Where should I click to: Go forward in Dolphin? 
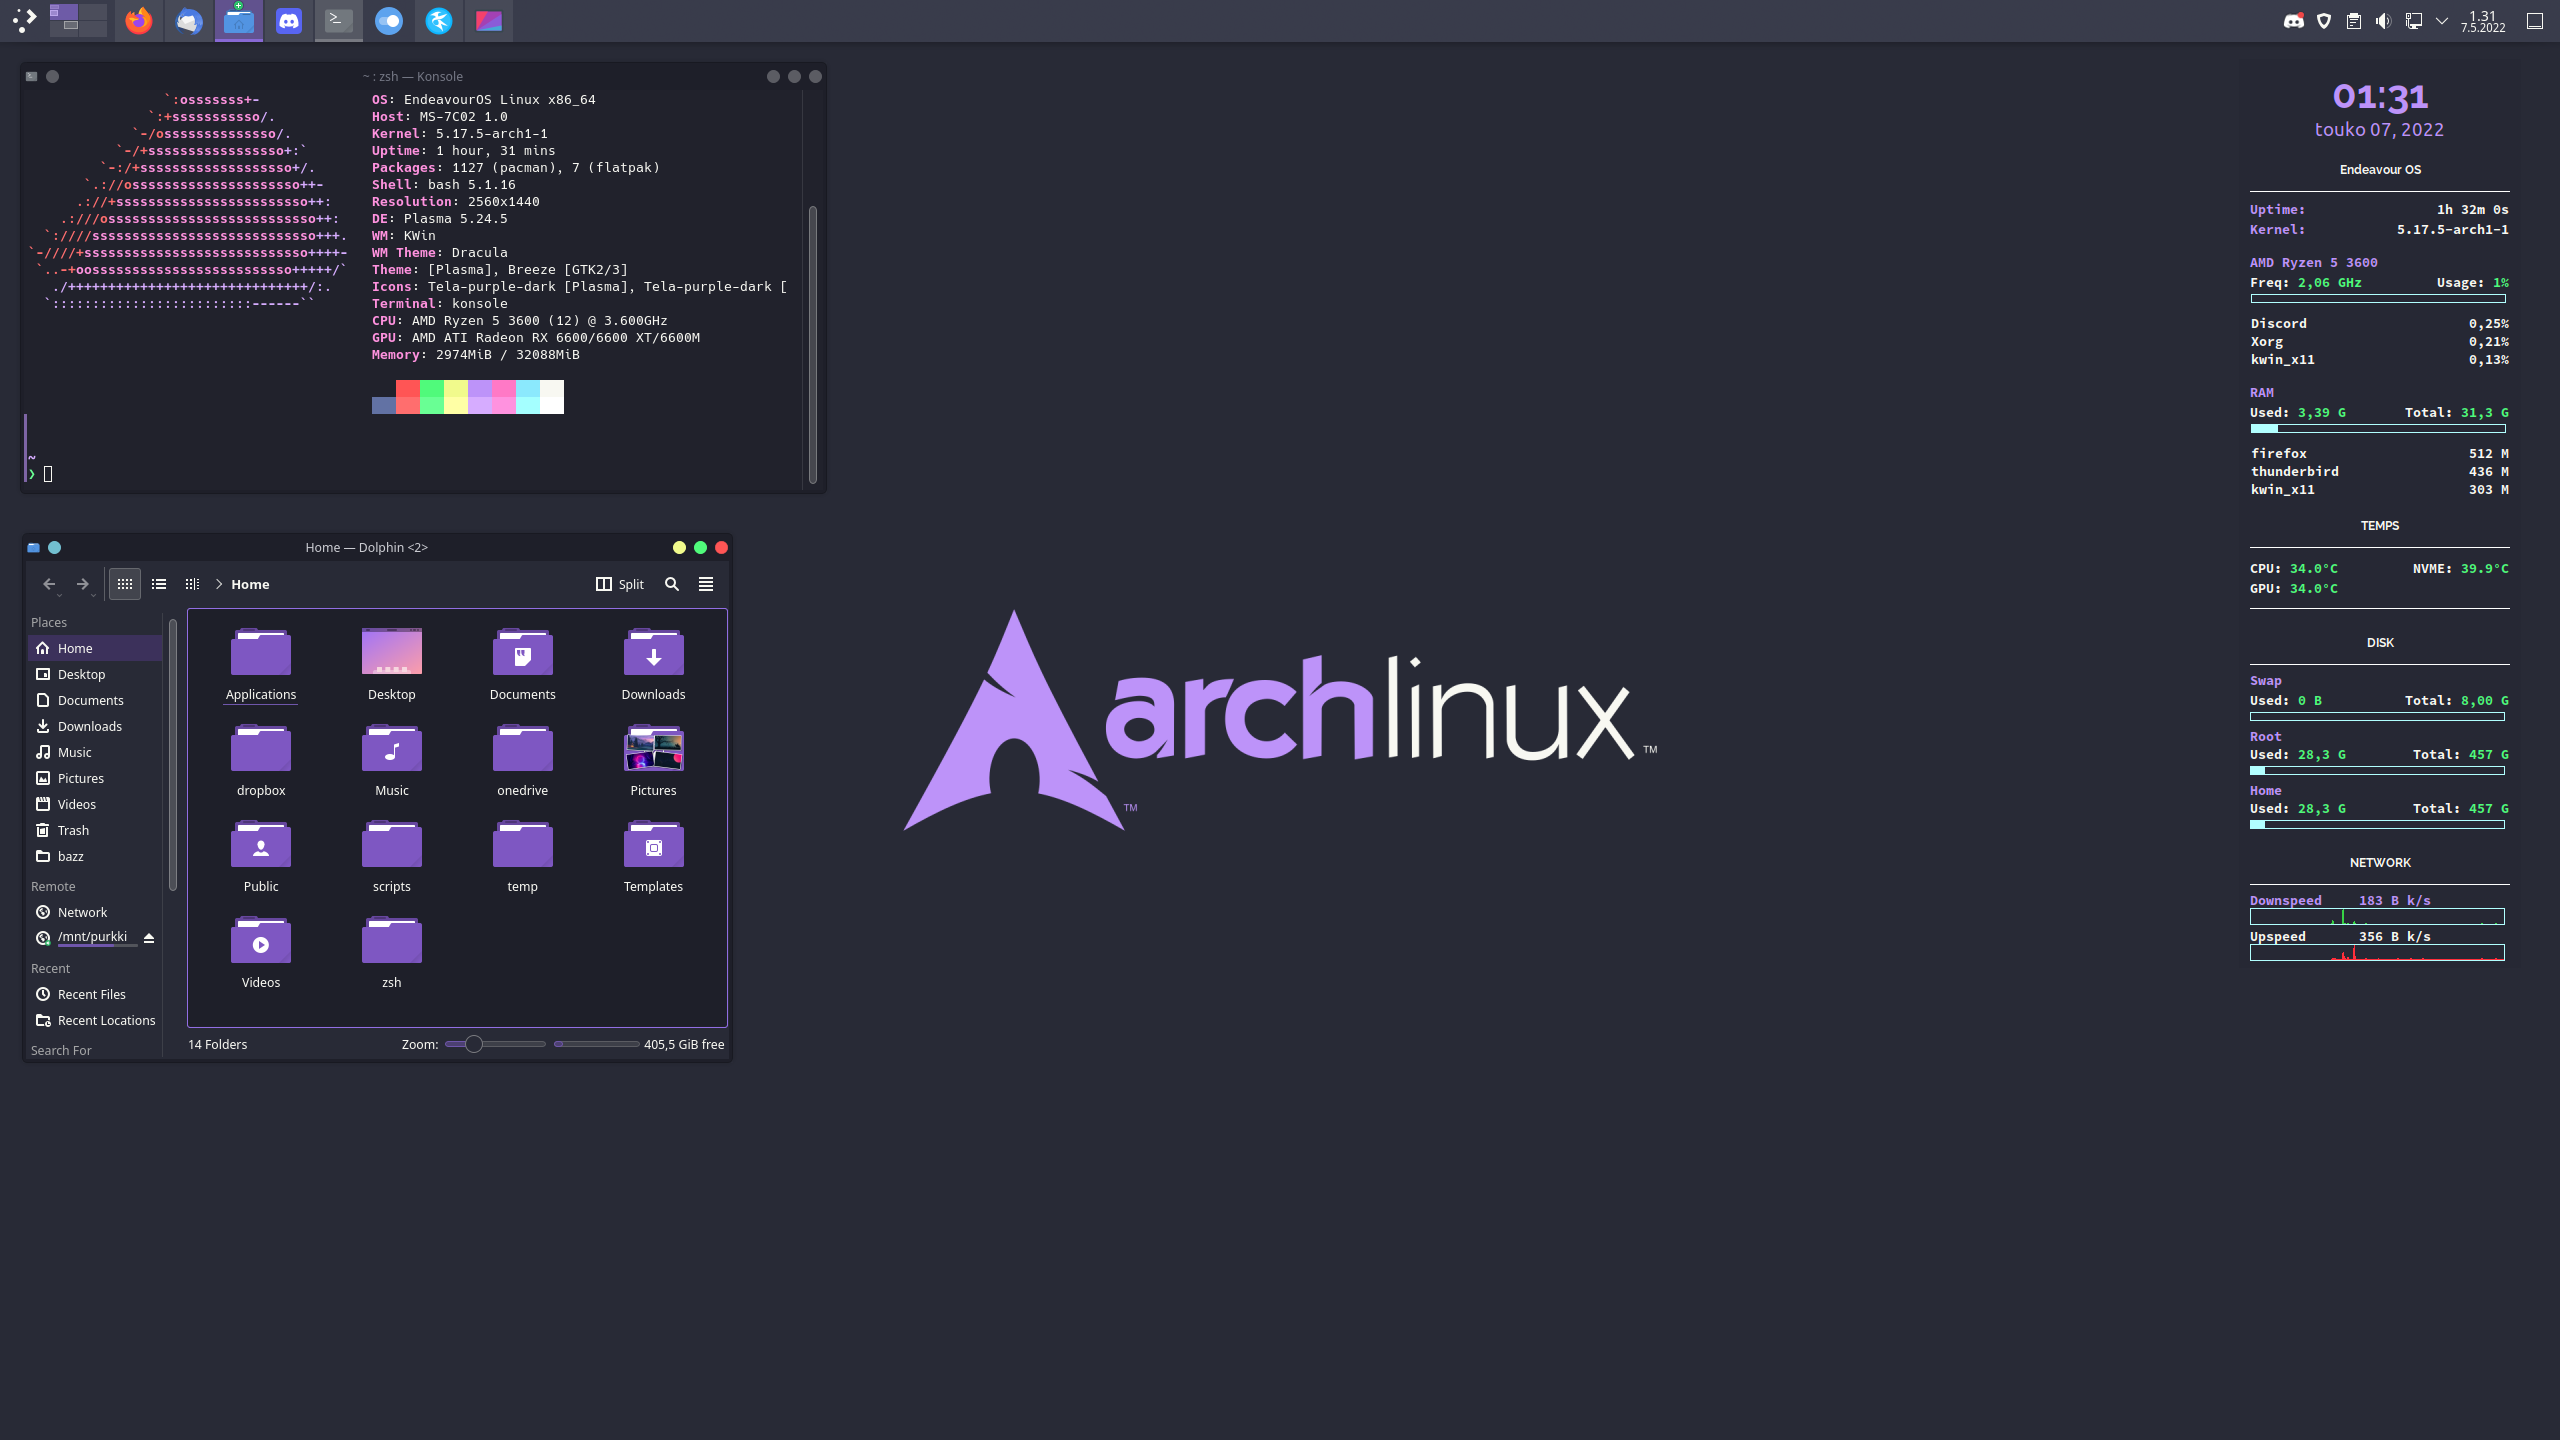82,584
